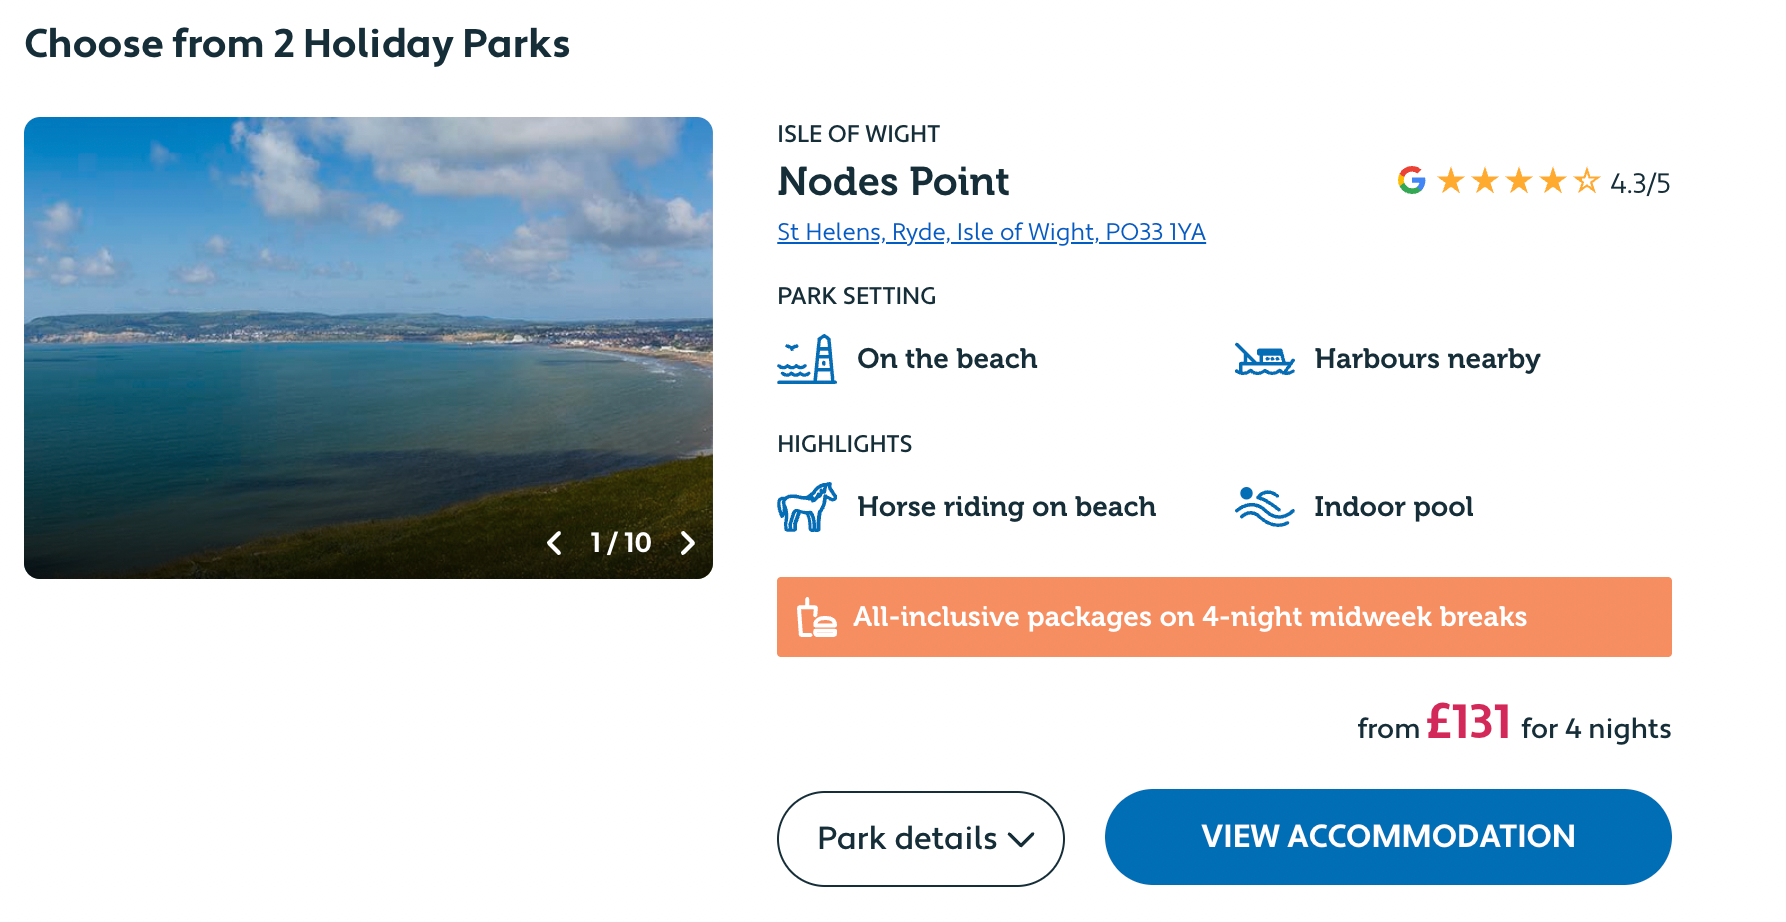1786x922 pixels.
Task: Click the Nodes Point park title
Action: click(x=893, y=182)
